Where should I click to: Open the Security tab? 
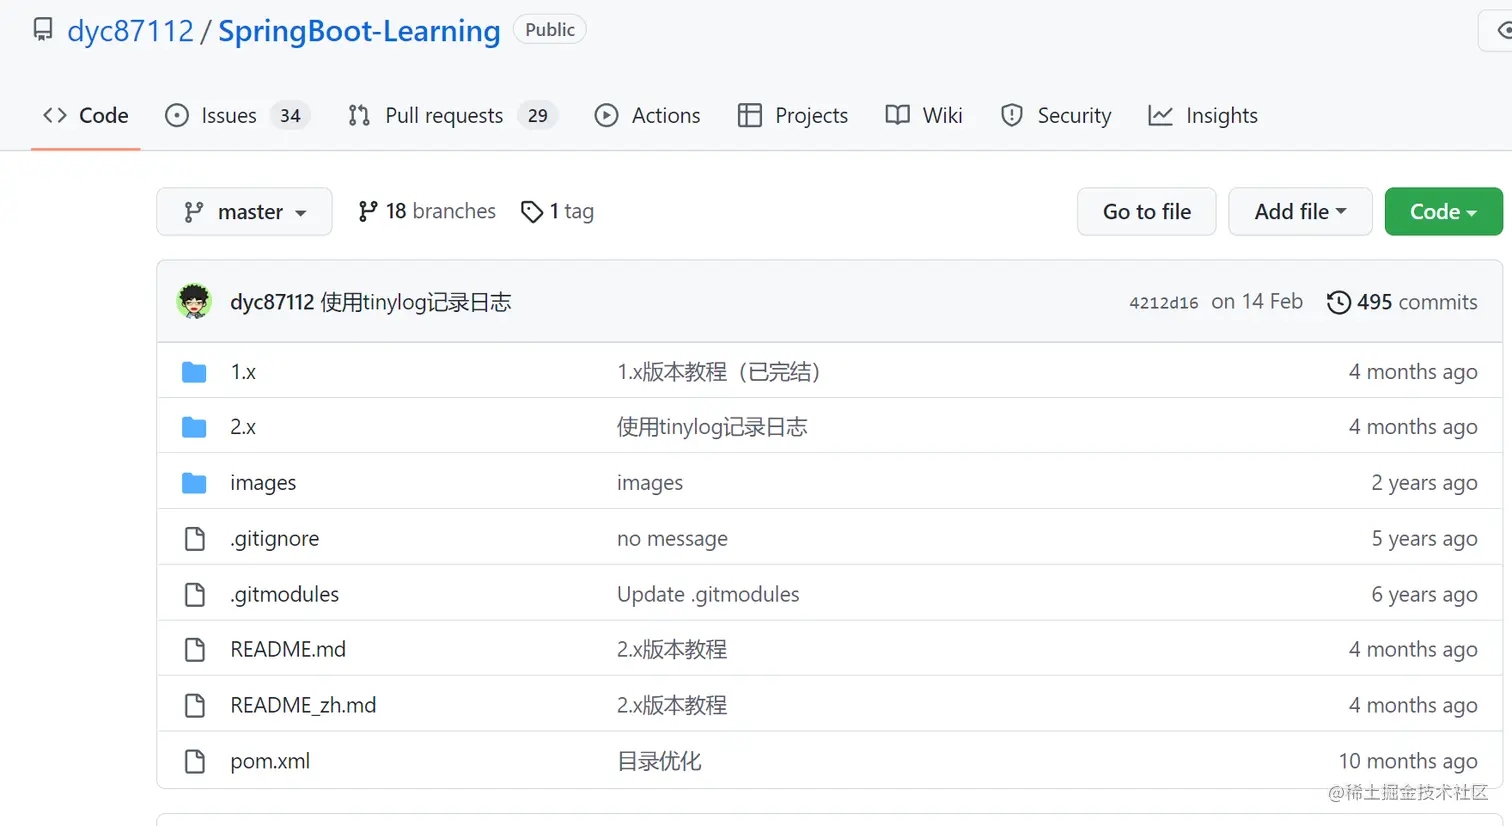[x=1056, y=116]
